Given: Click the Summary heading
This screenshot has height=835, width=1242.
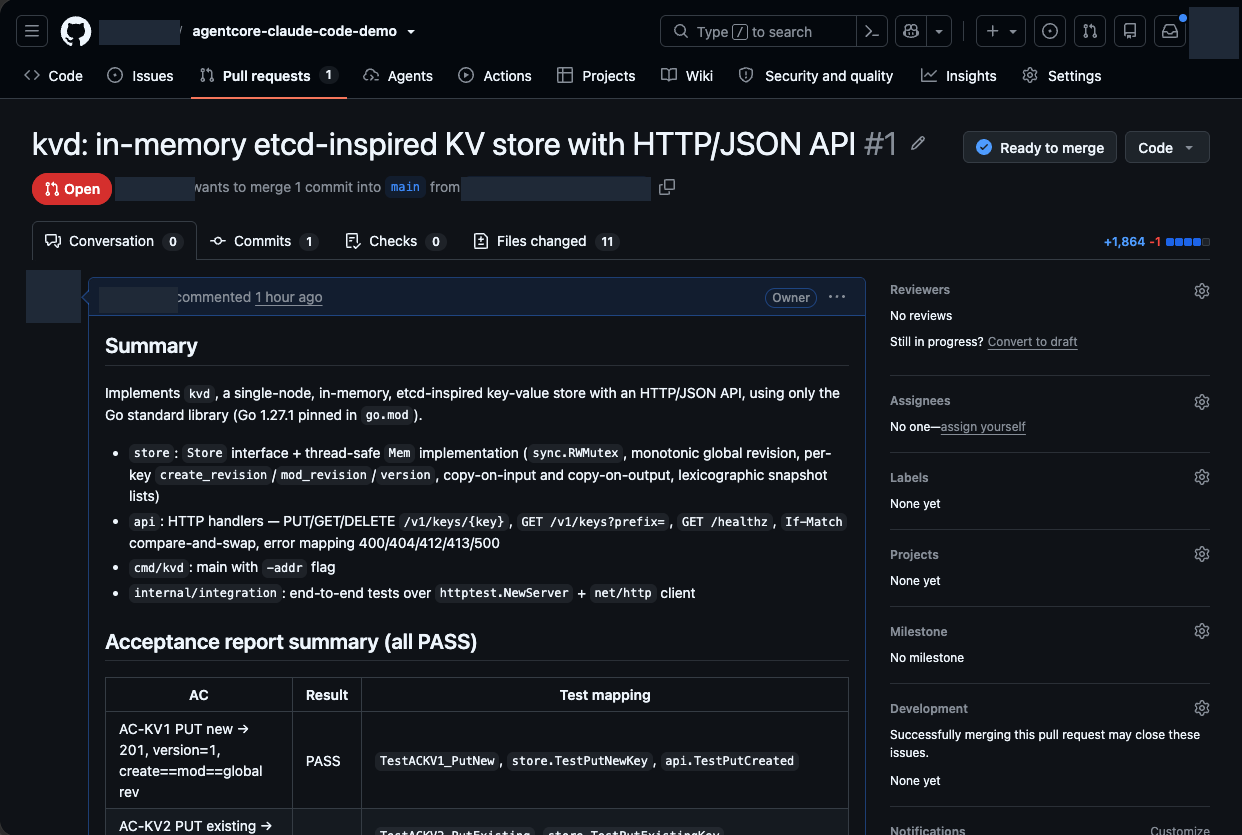Looking at the screenshot, I should point(151,346).
